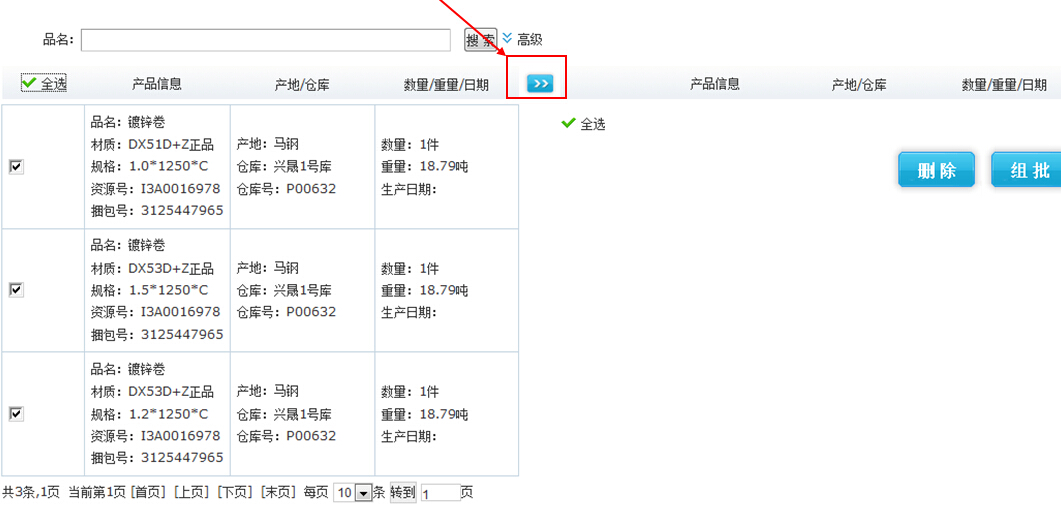Viewport: 1061px width, 507px height.
Task: Toggle checkbox for the 1.2*1250*C row
Action: click(x=16, y=413)
